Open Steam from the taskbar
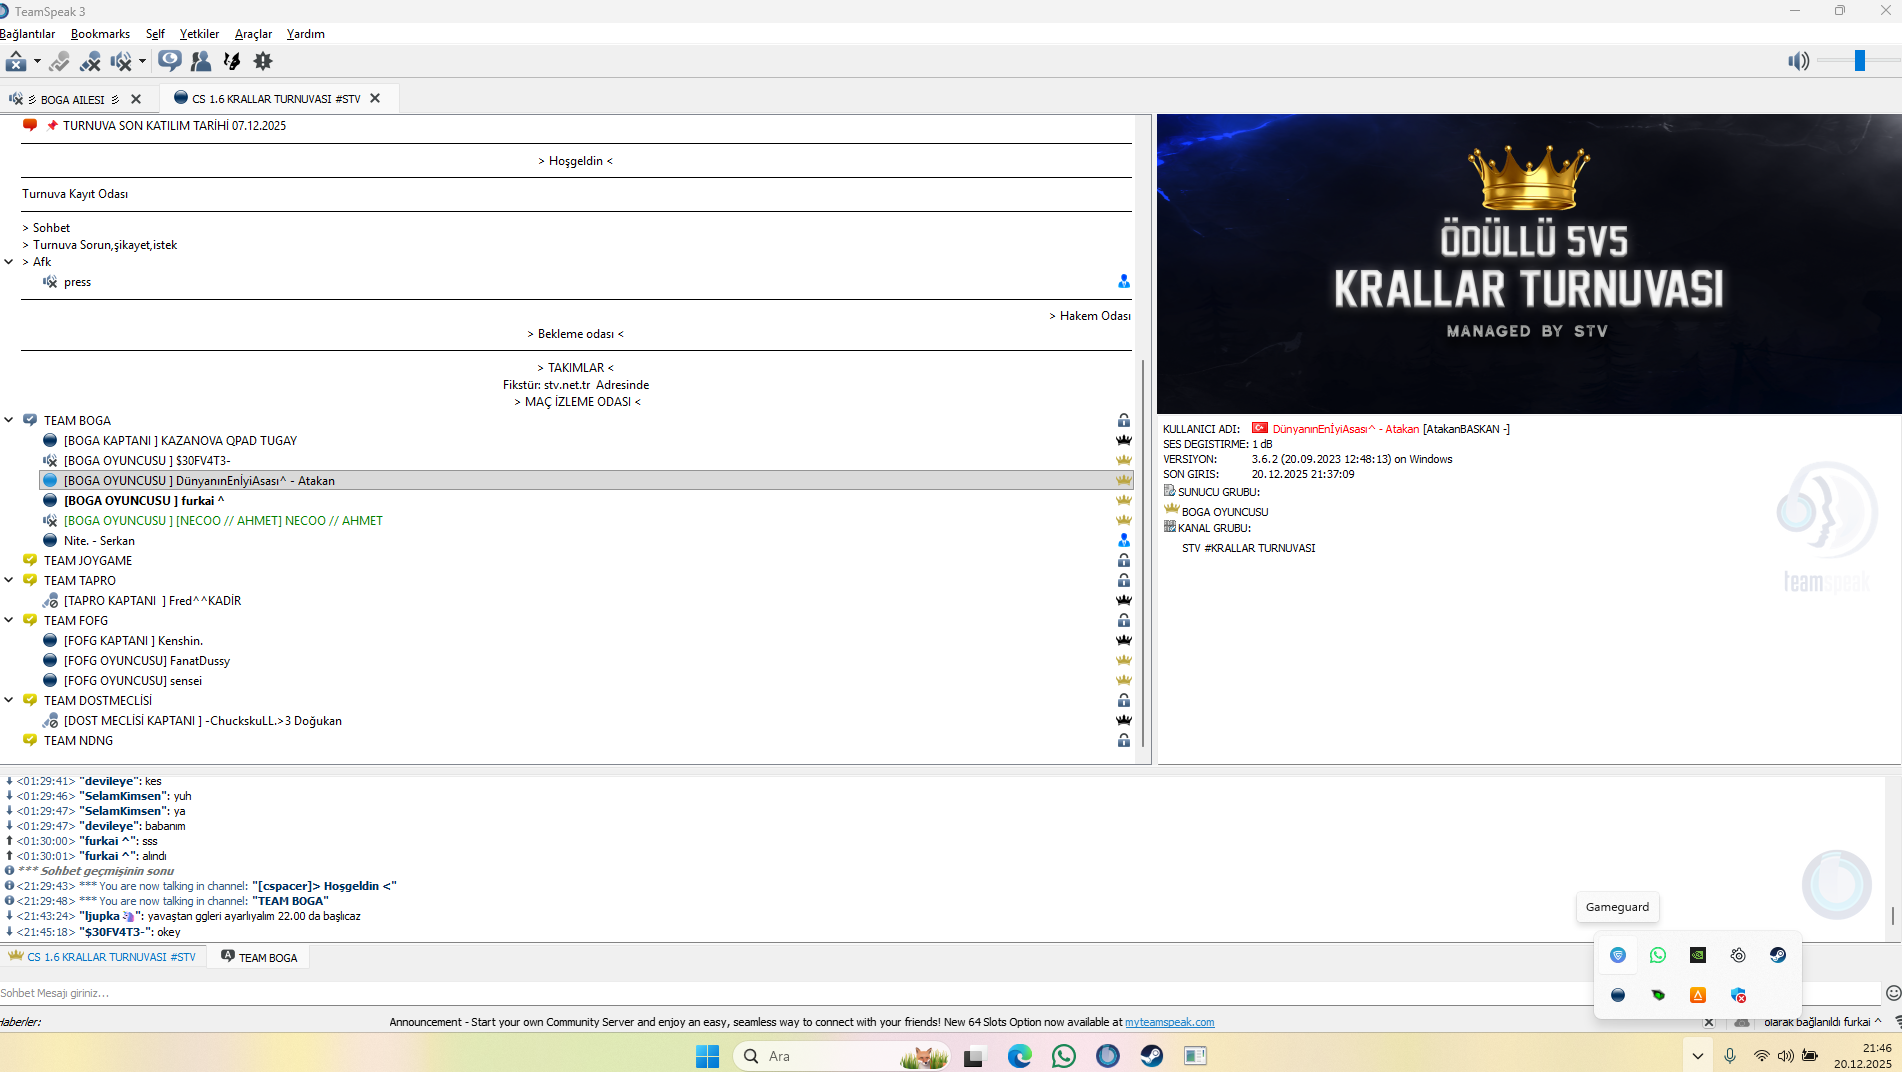Screen dimensions: 1902x1072 [1152, 1056]
